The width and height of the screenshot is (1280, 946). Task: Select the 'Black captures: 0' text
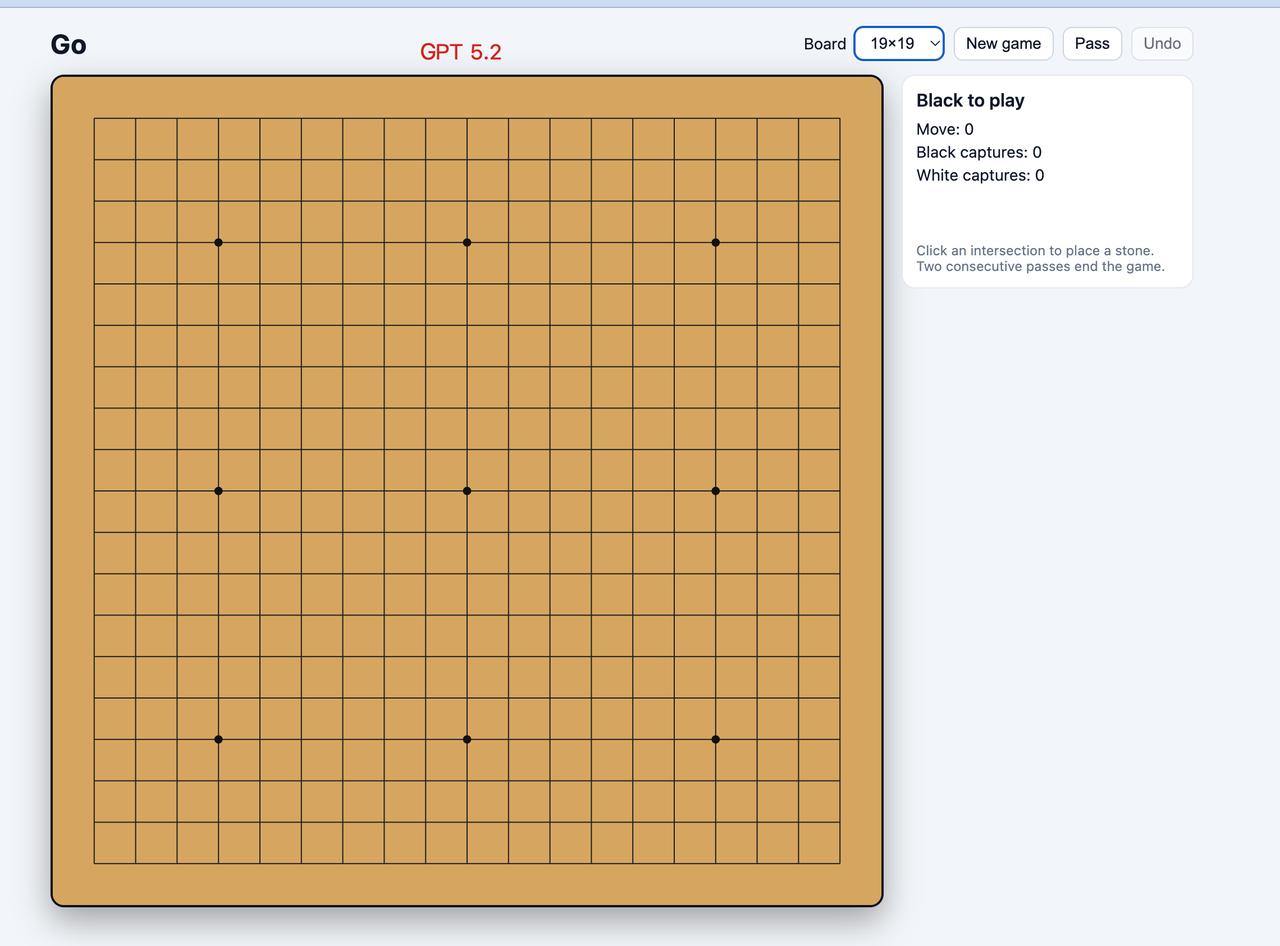(979, 152)
